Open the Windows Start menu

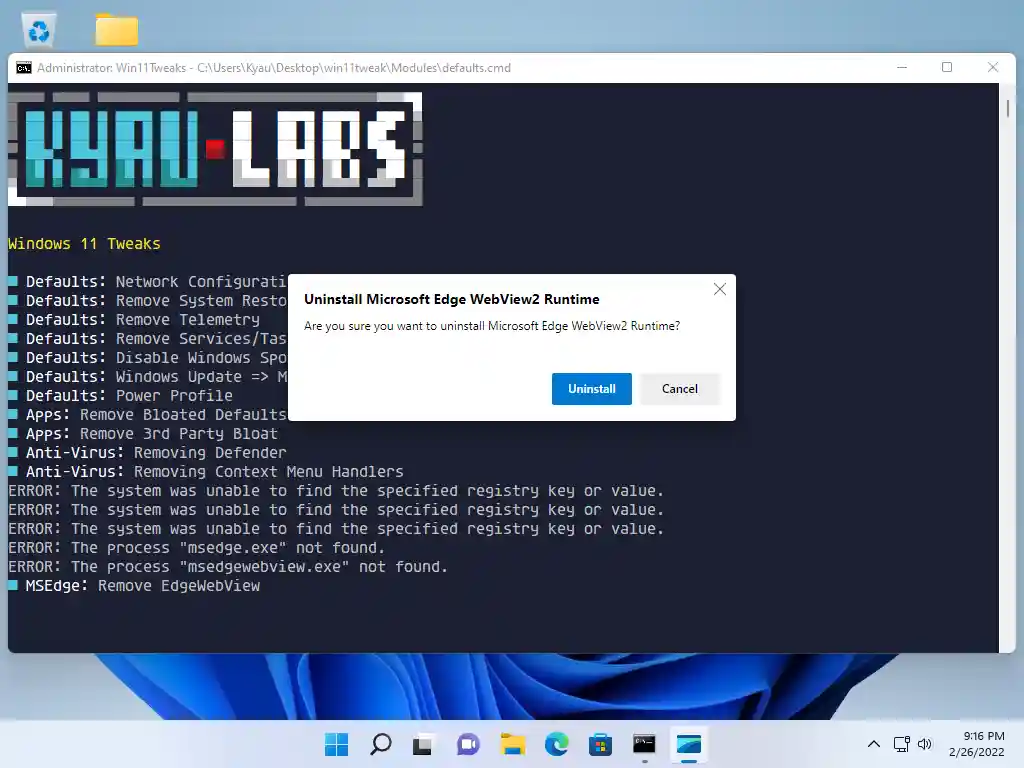click(336, 744)
